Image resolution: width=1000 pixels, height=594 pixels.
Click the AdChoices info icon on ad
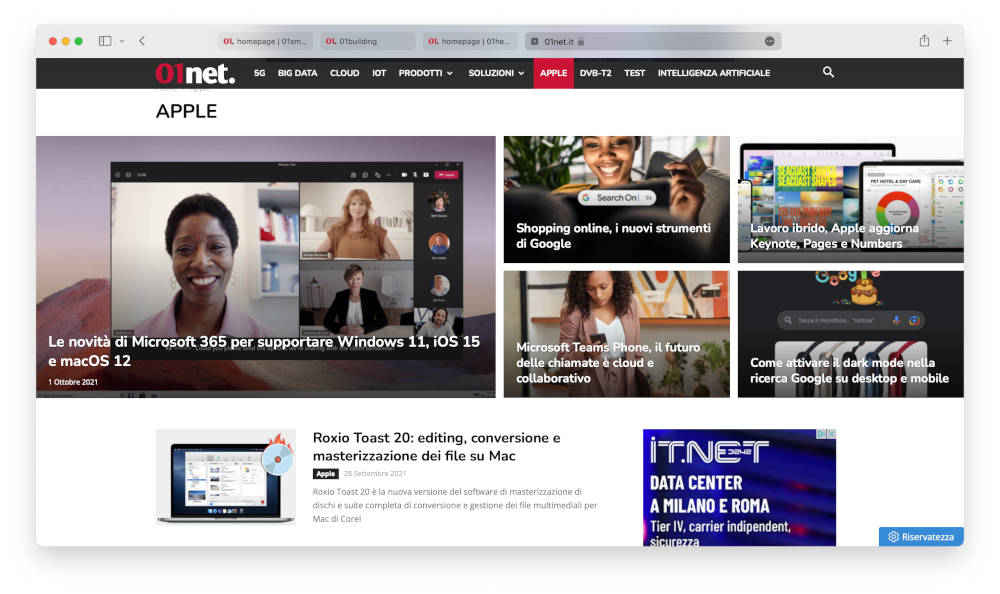tap(822, 434)
